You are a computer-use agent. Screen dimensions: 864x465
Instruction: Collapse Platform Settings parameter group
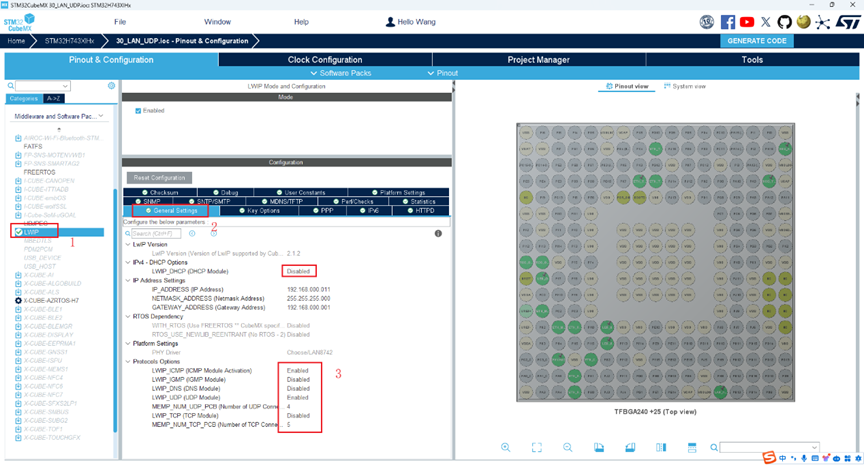pos(128,344)
